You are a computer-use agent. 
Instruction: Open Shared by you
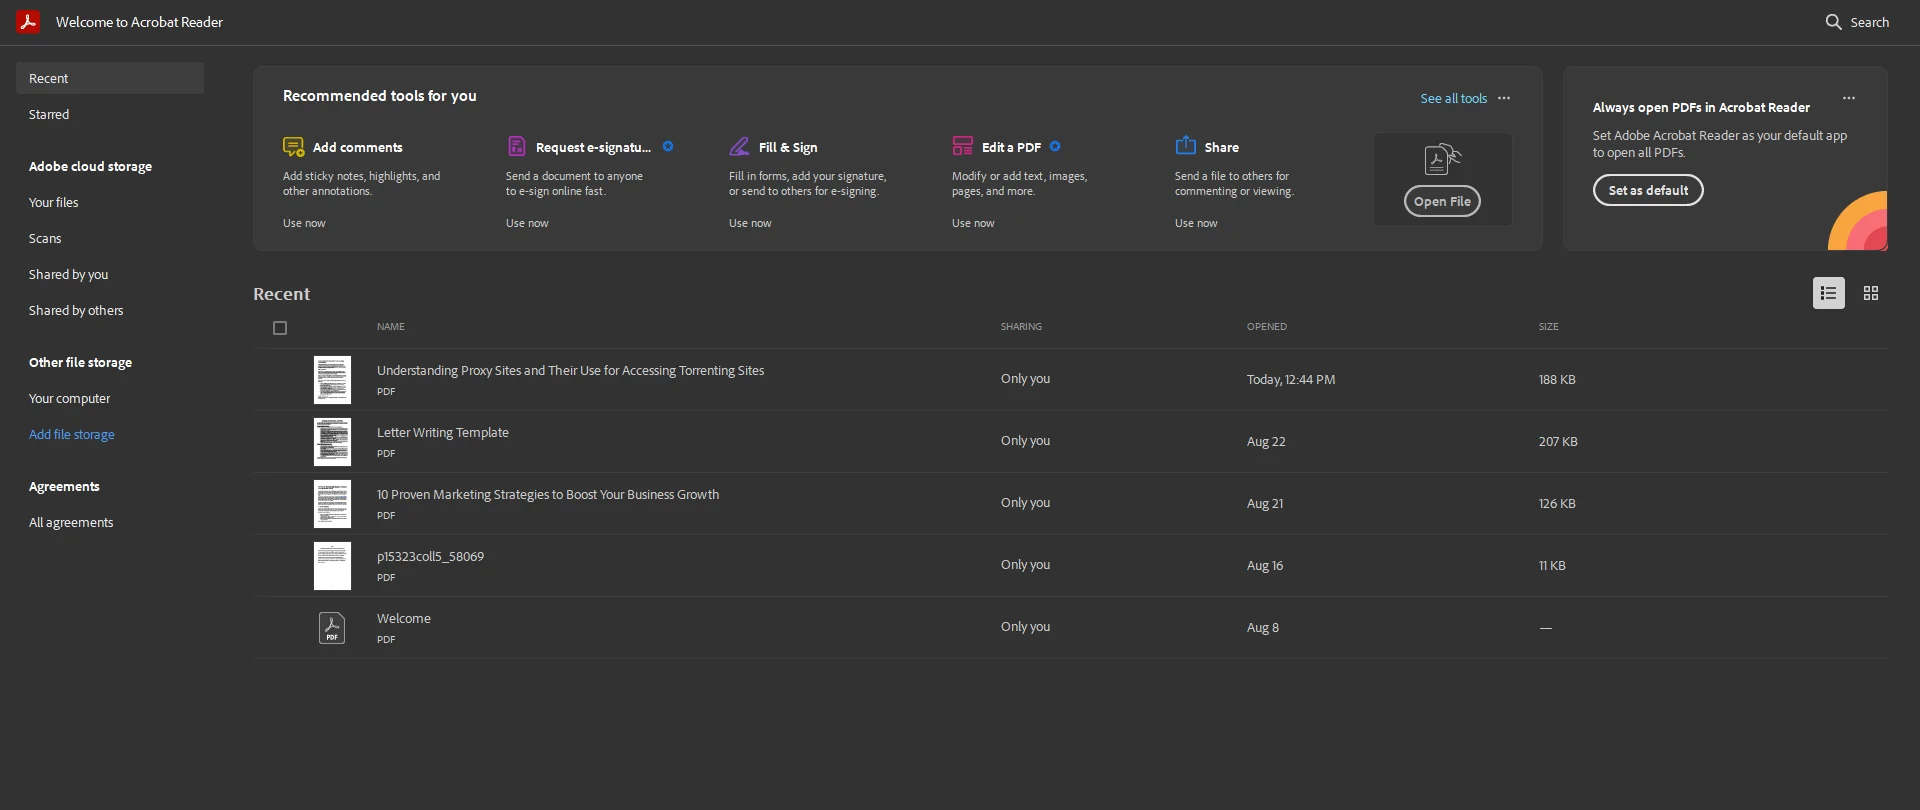point(68,274)
